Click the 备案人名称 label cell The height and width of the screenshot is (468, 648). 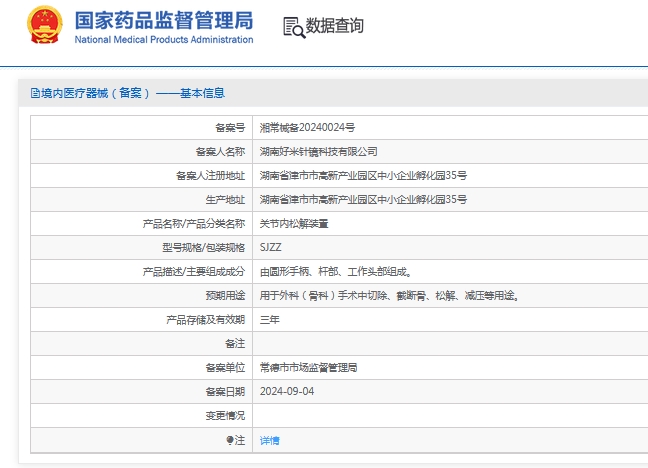click(142, 152)
